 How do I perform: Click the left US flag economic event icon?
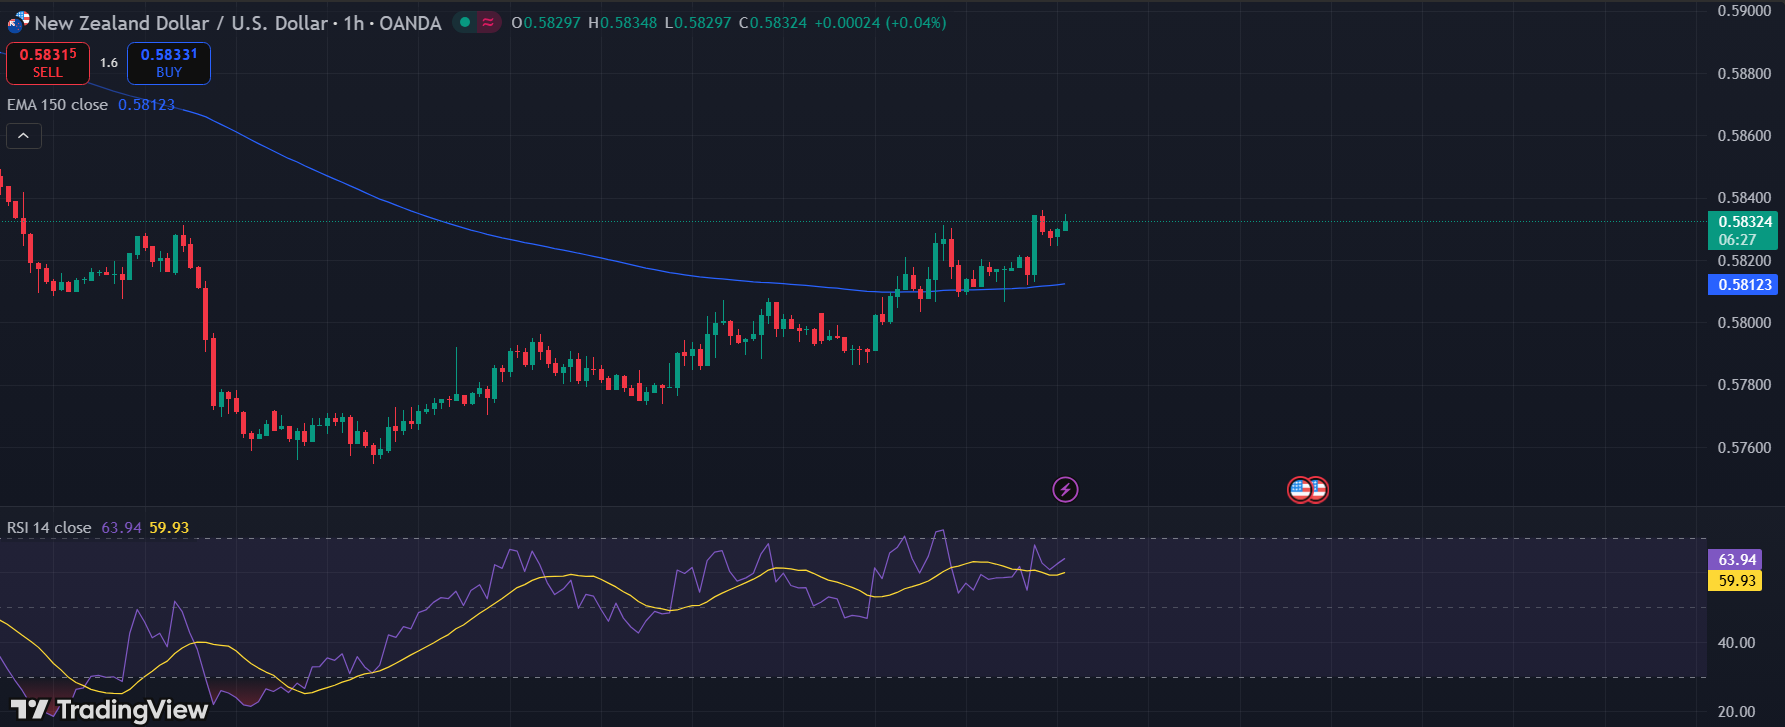point(1299,489)
